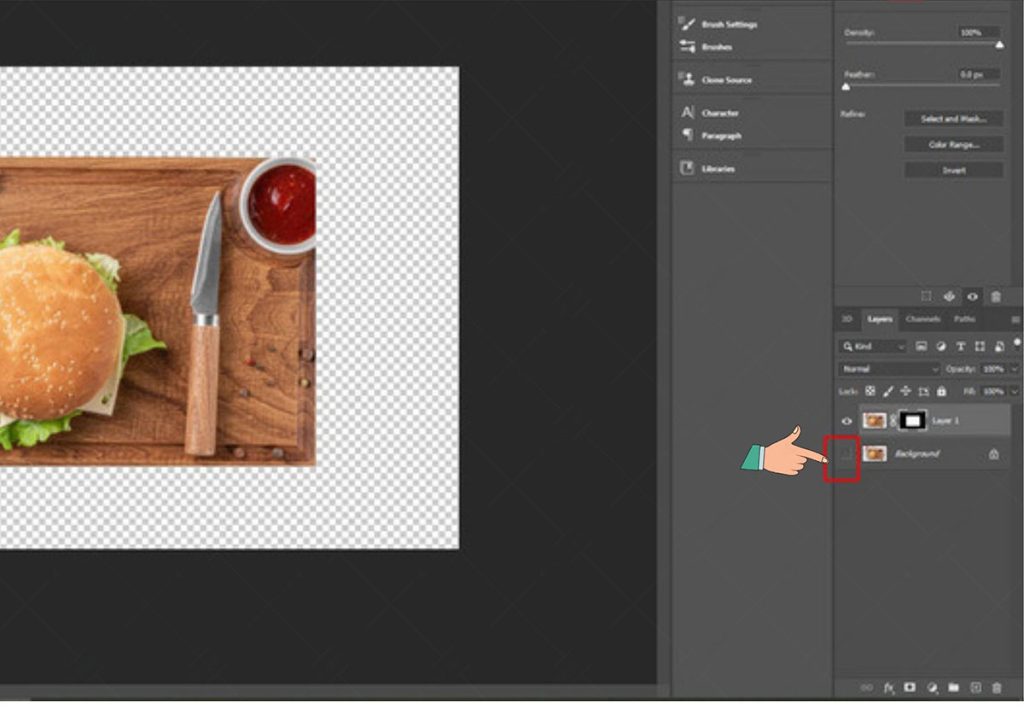Viewport: 1024px width, 724px height.
Task: Open the Clone Source panel
Action: [723, 79]
